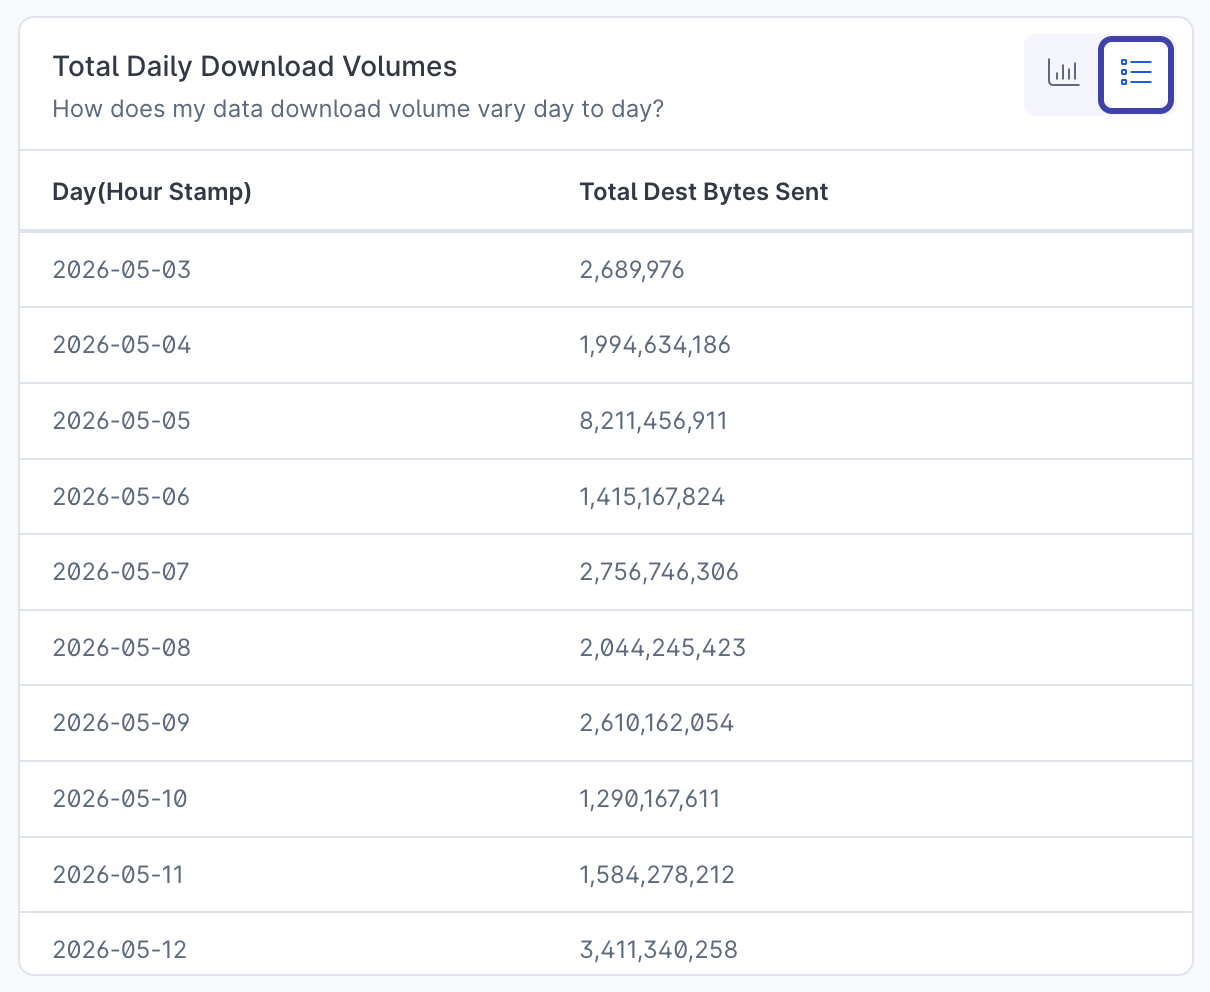Select the 2026-05-04 date cell
Viewport: 1210px width, 992px height.
[122, 345]
